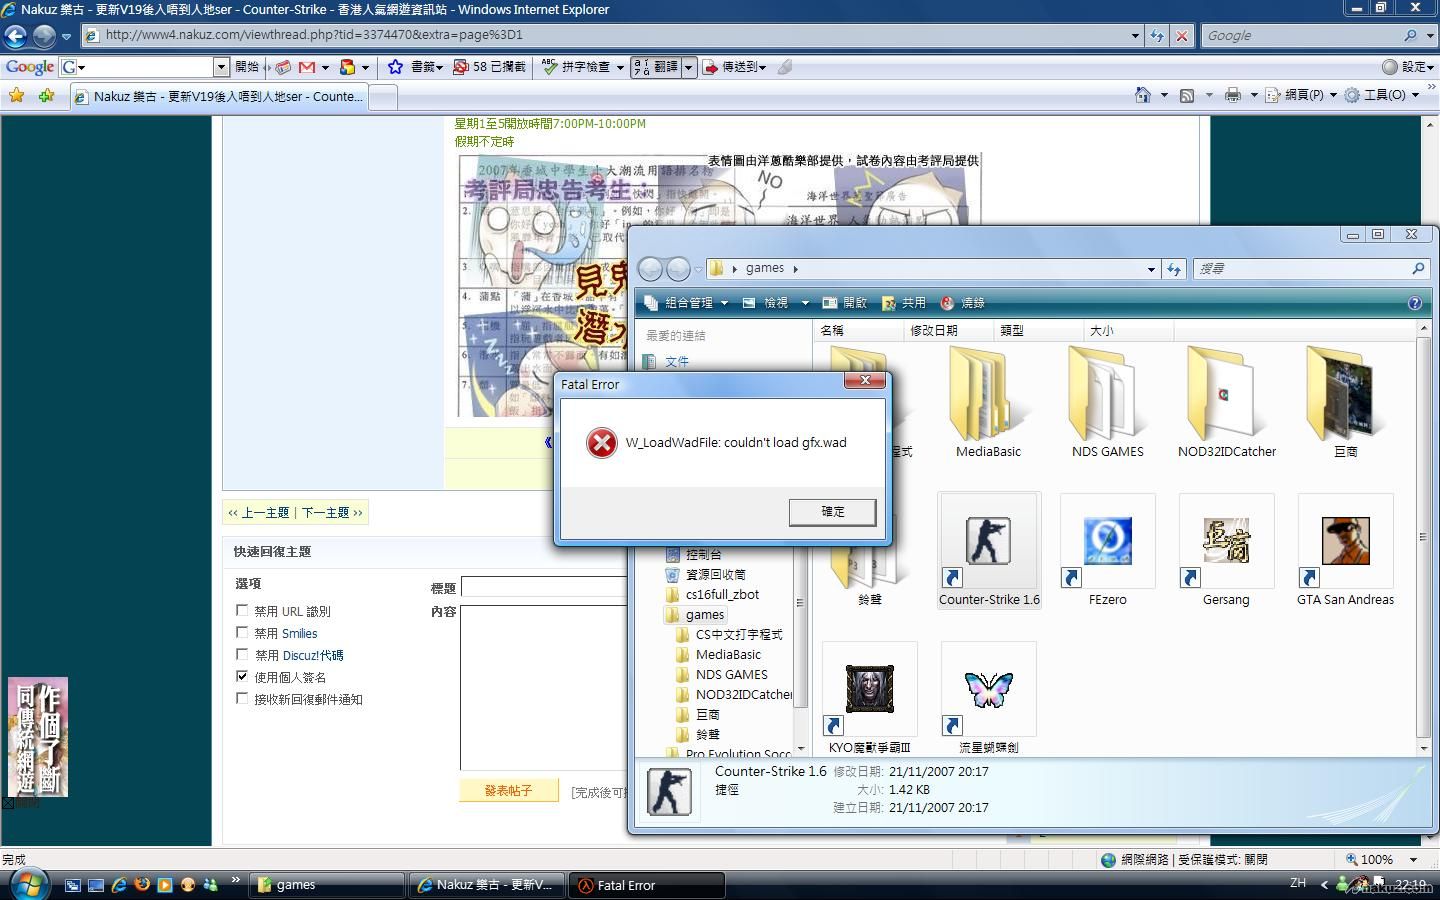
Task: Click the Gersang shortcut icon
Action: click(1226, 542)
